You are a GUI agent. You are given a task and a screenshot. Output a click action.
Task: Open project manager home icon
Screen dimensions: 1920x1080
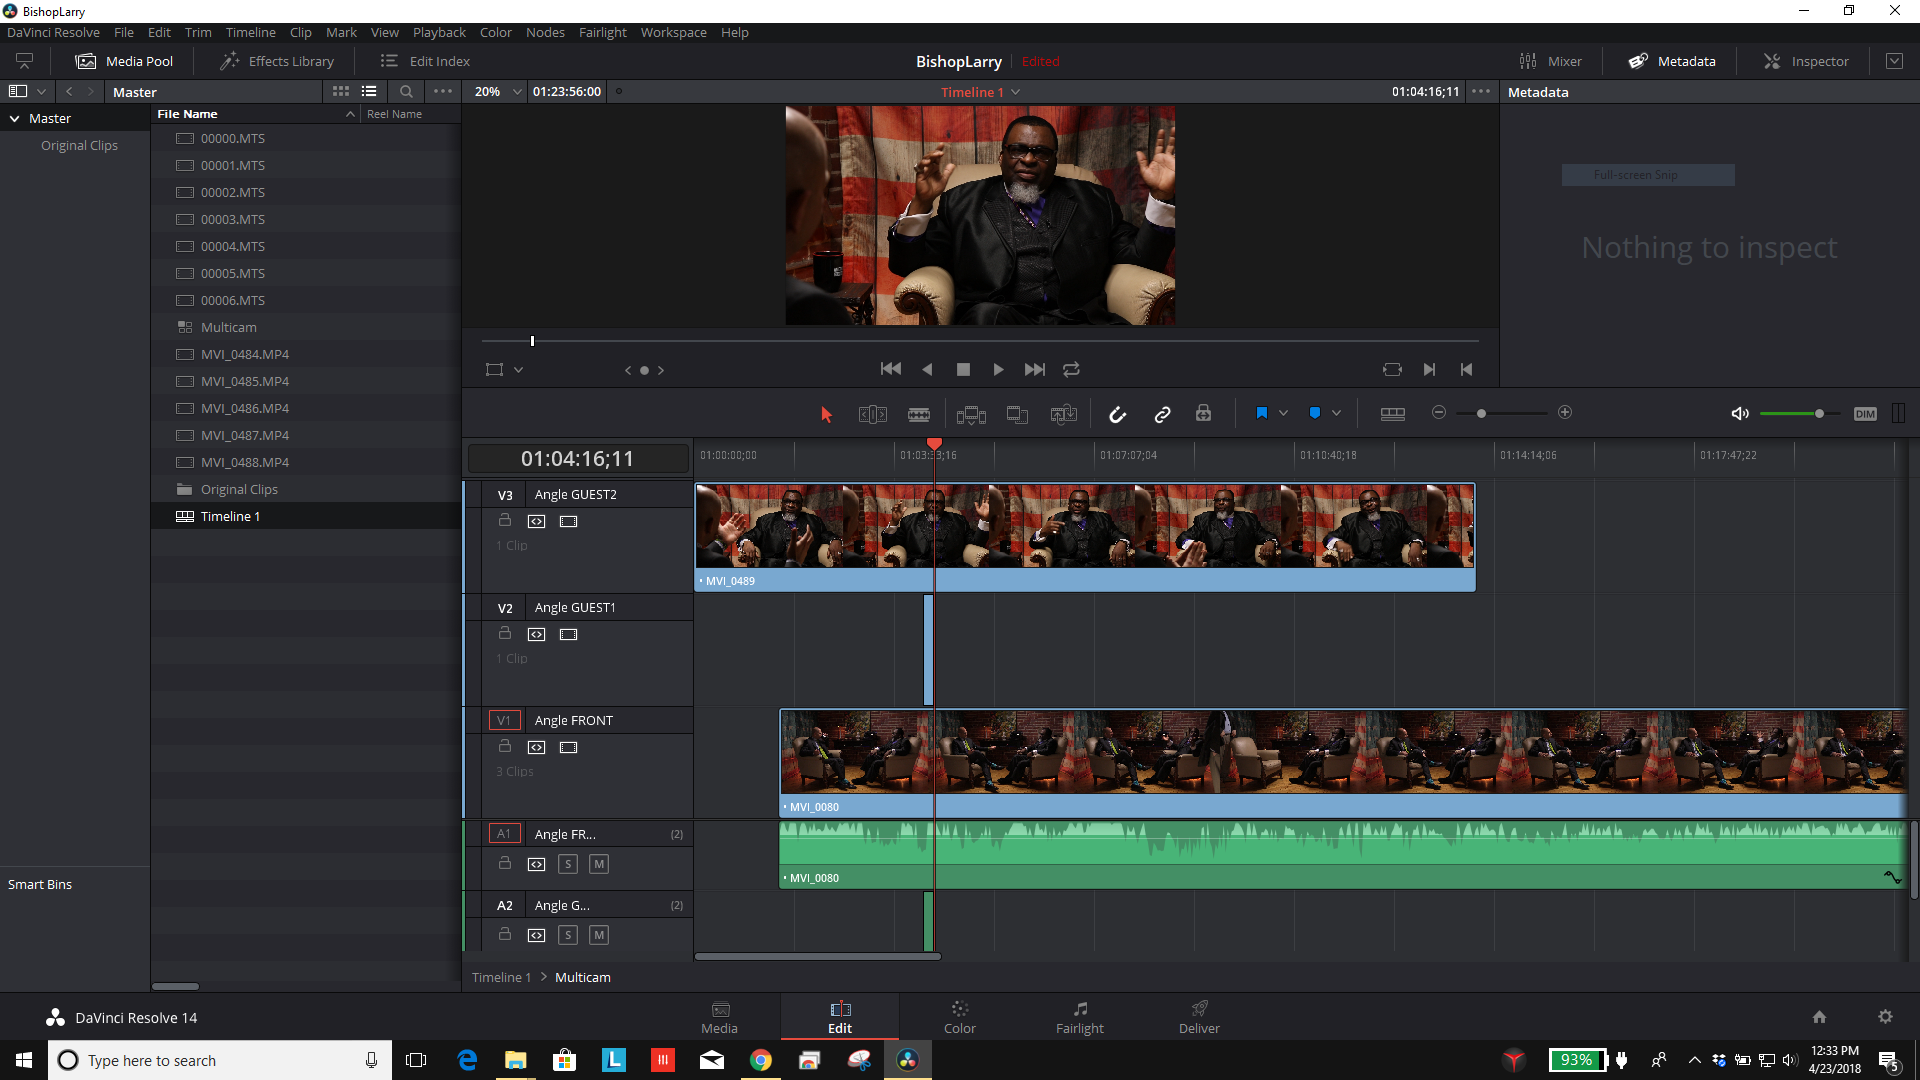coord(1819,1017)
